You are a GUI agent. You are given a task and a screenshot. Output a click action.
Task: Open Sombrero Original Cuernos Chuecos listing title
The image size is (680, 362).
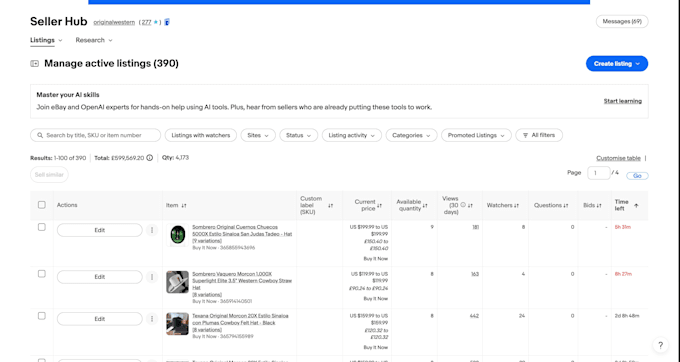point(242,231)
